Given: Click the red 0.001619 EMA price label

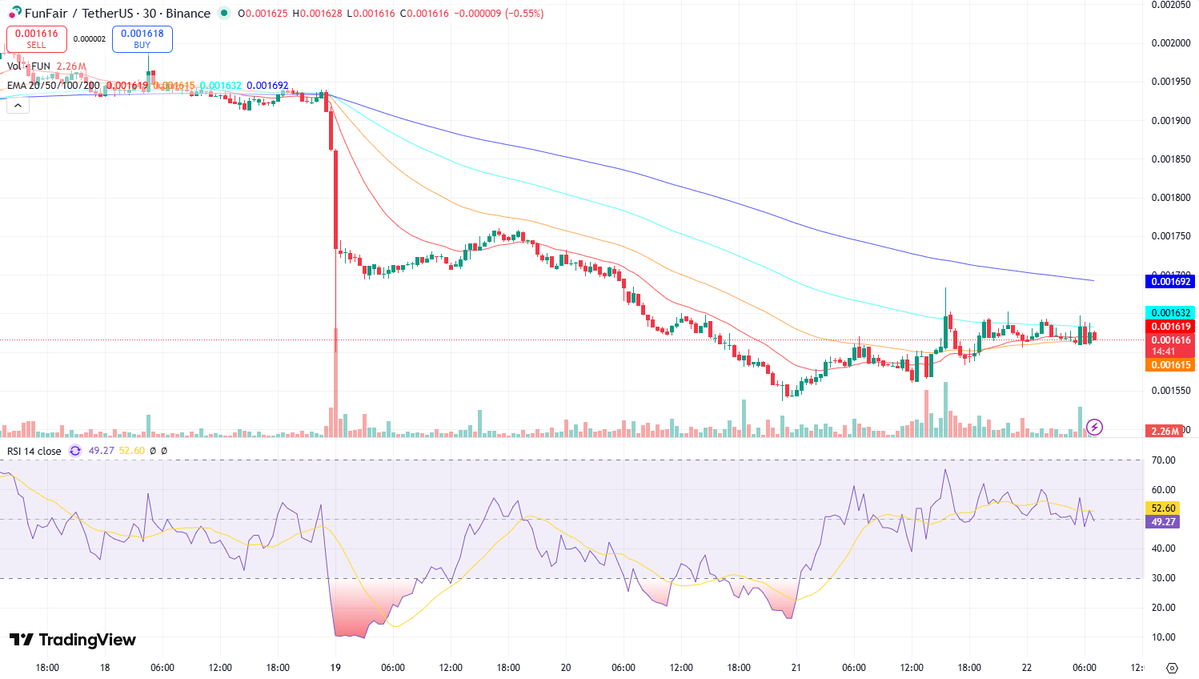Looking at the screenshot, I should click(1170, 327).
